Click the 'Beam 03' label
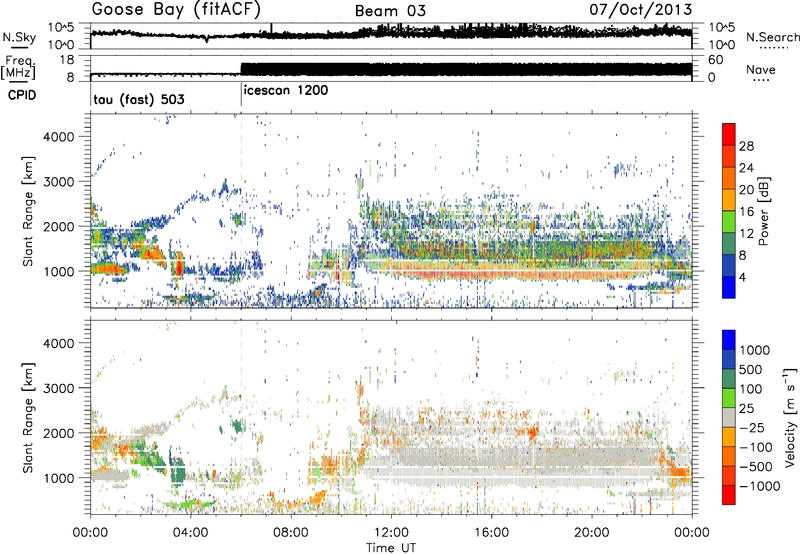 (390, 11)
